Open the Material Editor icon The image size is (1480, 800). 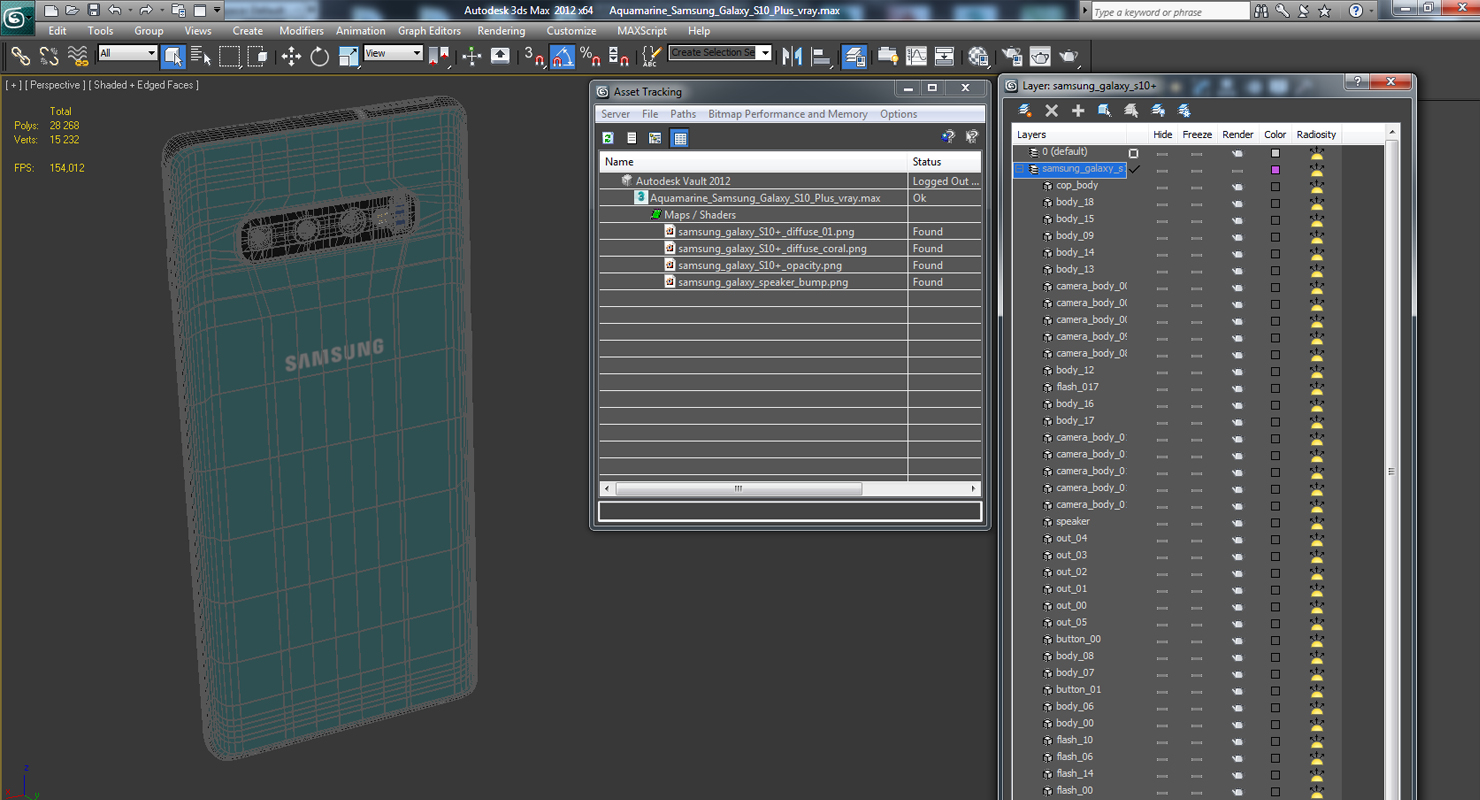(978, 56)
